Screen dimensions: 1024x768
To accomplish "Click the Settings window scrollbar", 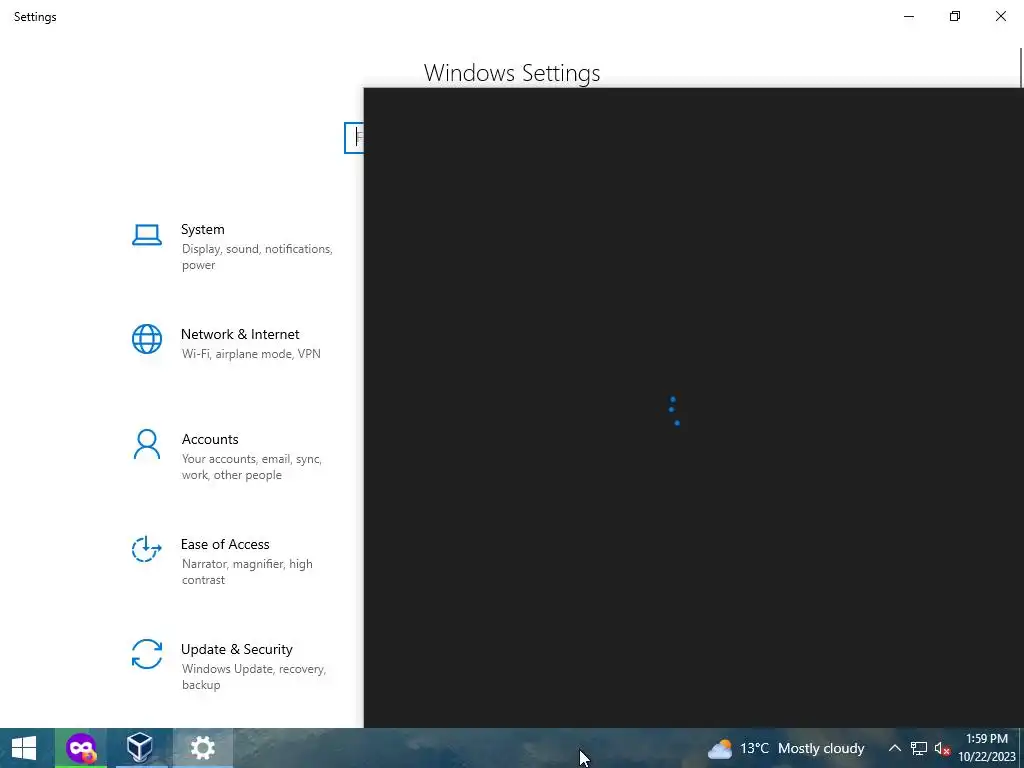I will pos(1021,67).
